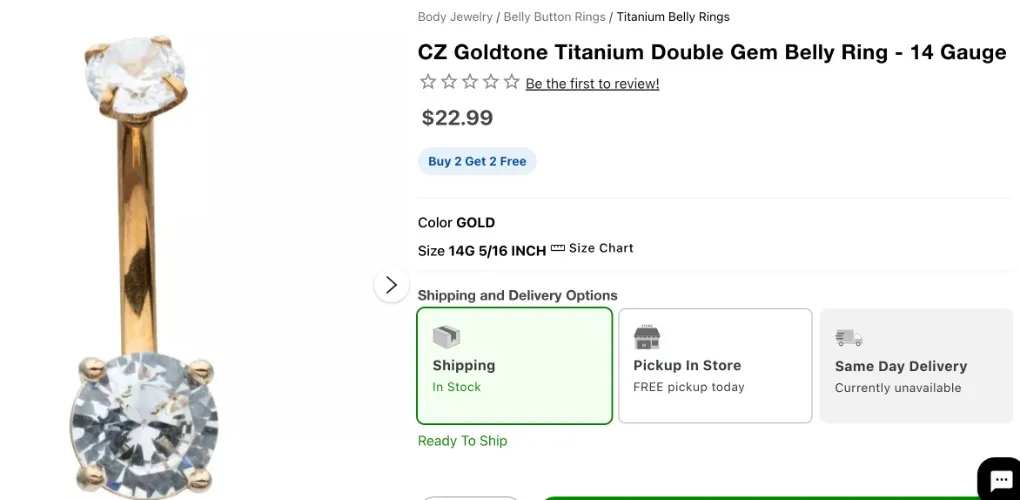Click the Shipping box icon

tap(446, 337)
